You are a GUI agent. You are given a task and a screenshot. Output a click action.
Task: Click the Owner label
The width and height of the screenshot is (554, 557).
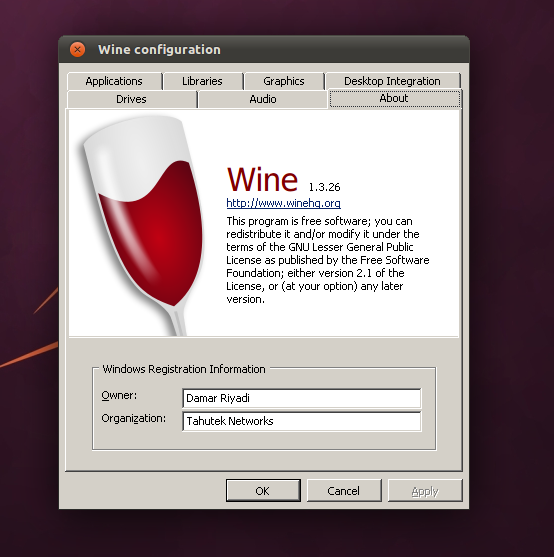[x=119, y=395]
